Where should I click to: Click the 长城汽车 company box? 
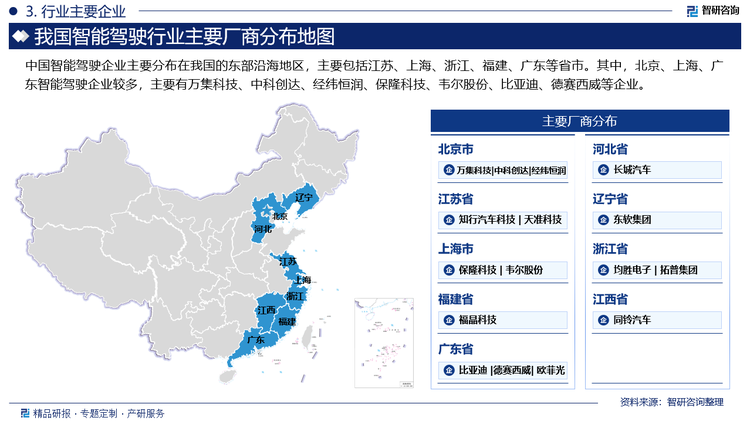pos(657,170)
